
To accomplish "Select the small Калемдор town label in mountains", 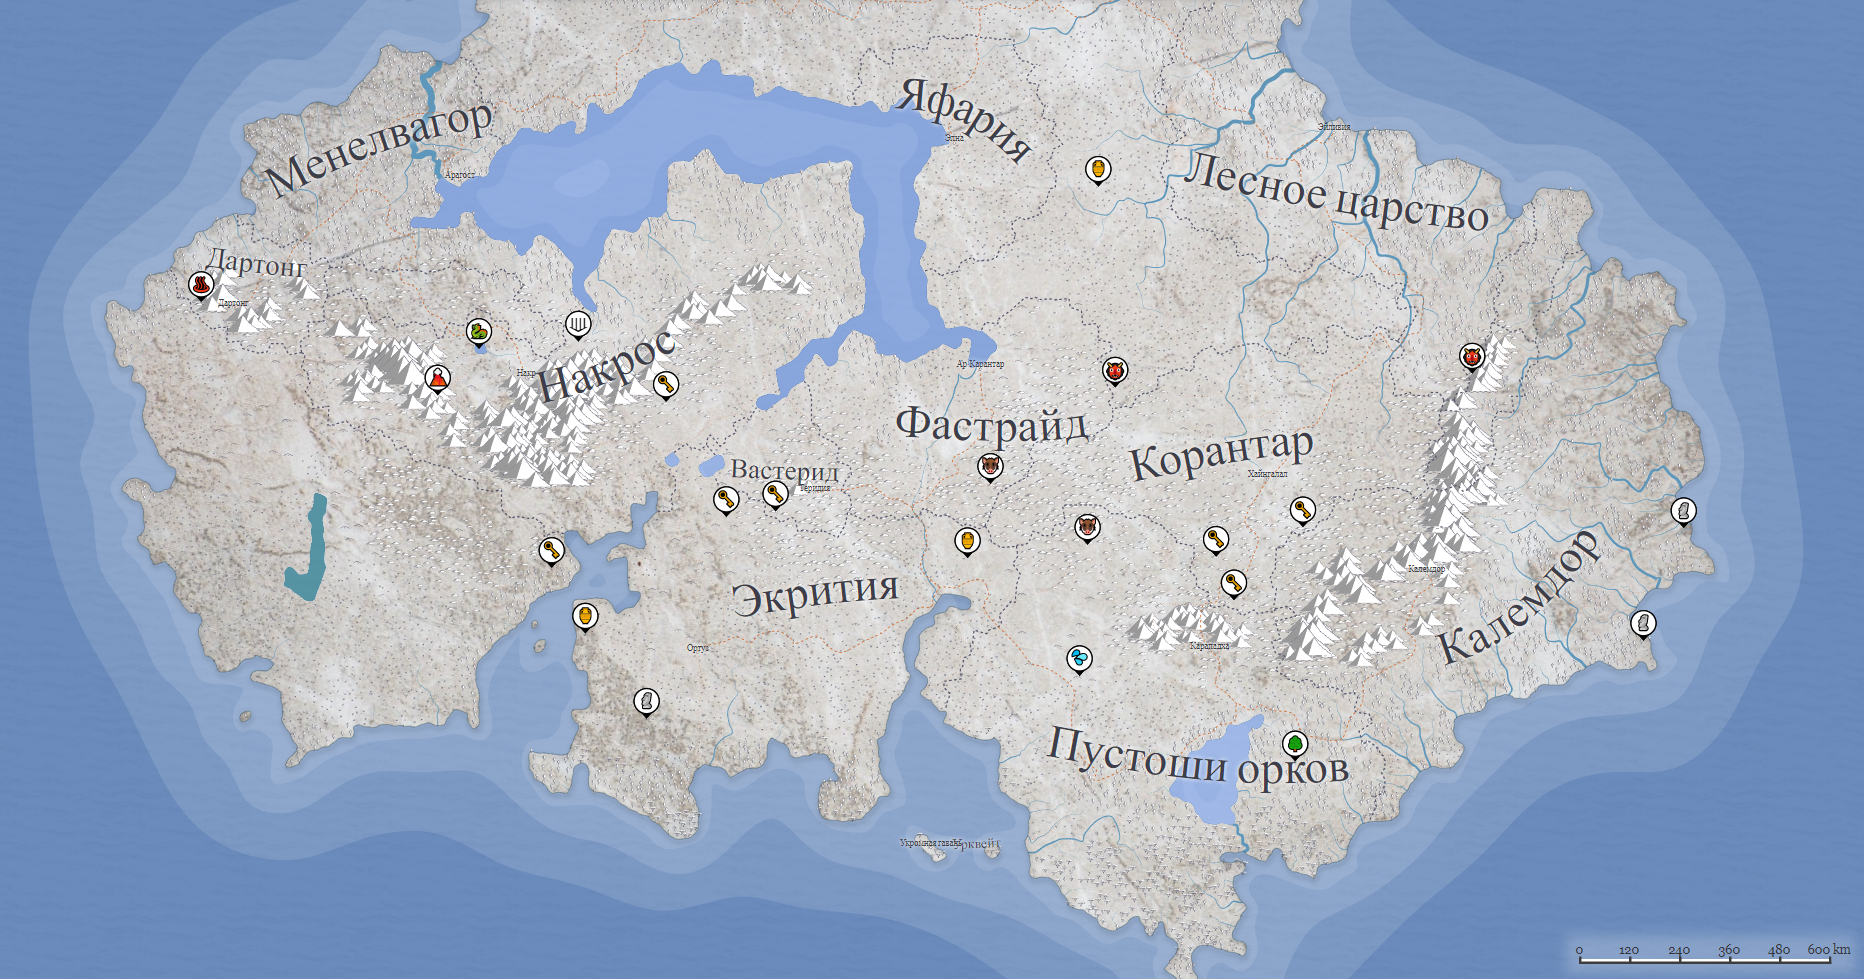I will [x=1426, y=569].
